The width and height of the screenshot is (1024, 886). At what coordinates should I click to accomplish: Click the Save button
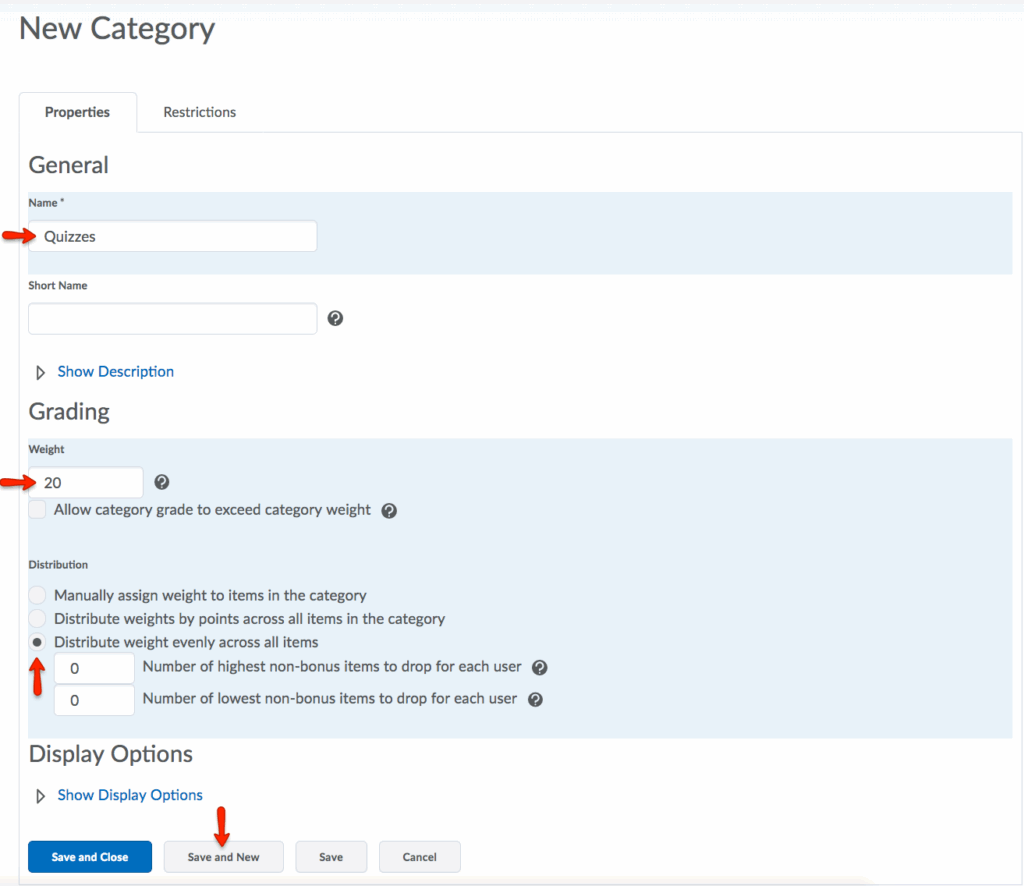pyautogui.click(x=331, y=857)
